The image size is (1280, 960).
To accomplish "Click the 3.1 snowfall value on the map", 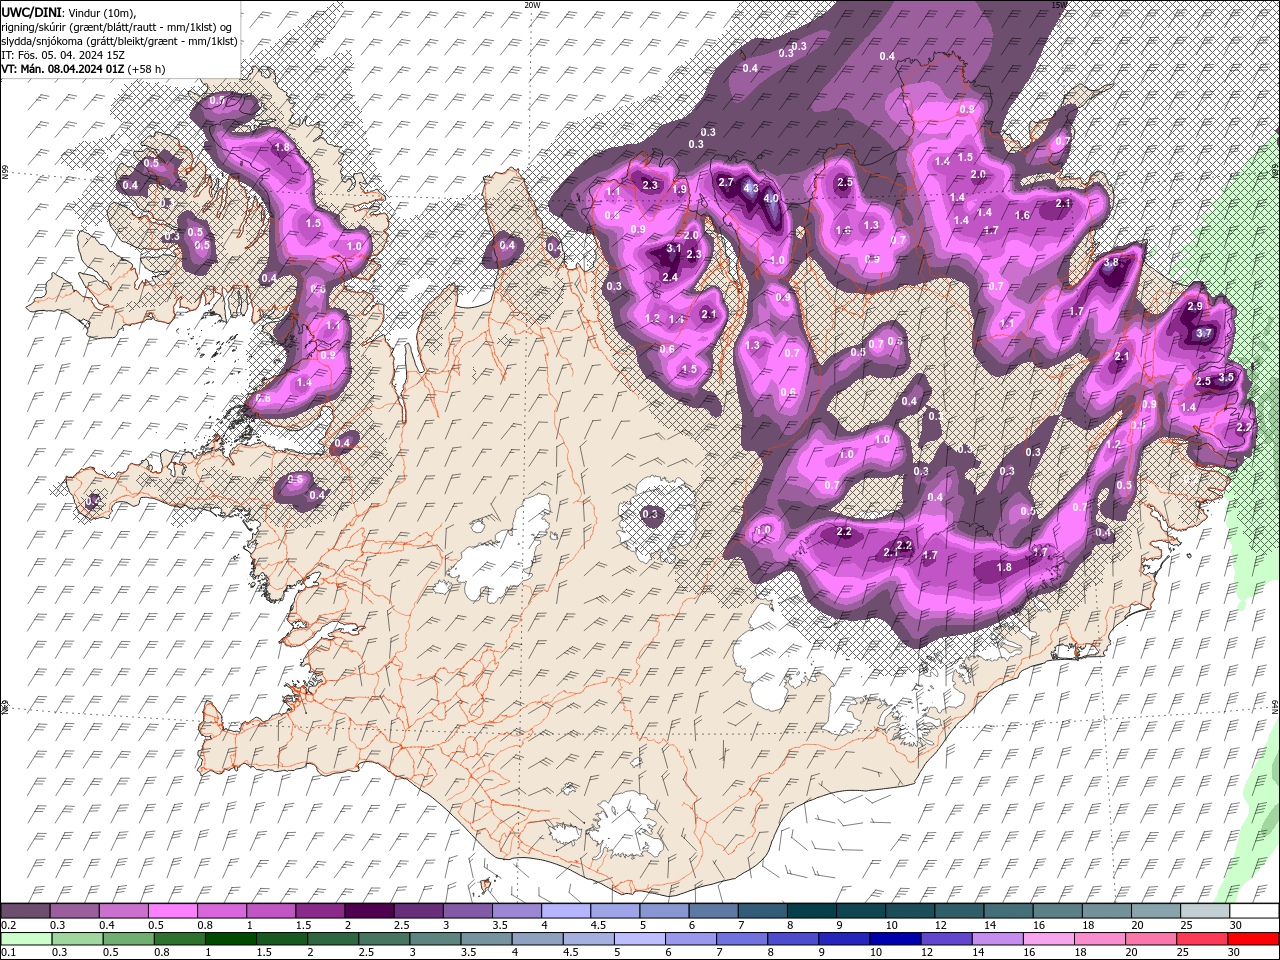I will (673, 248).
